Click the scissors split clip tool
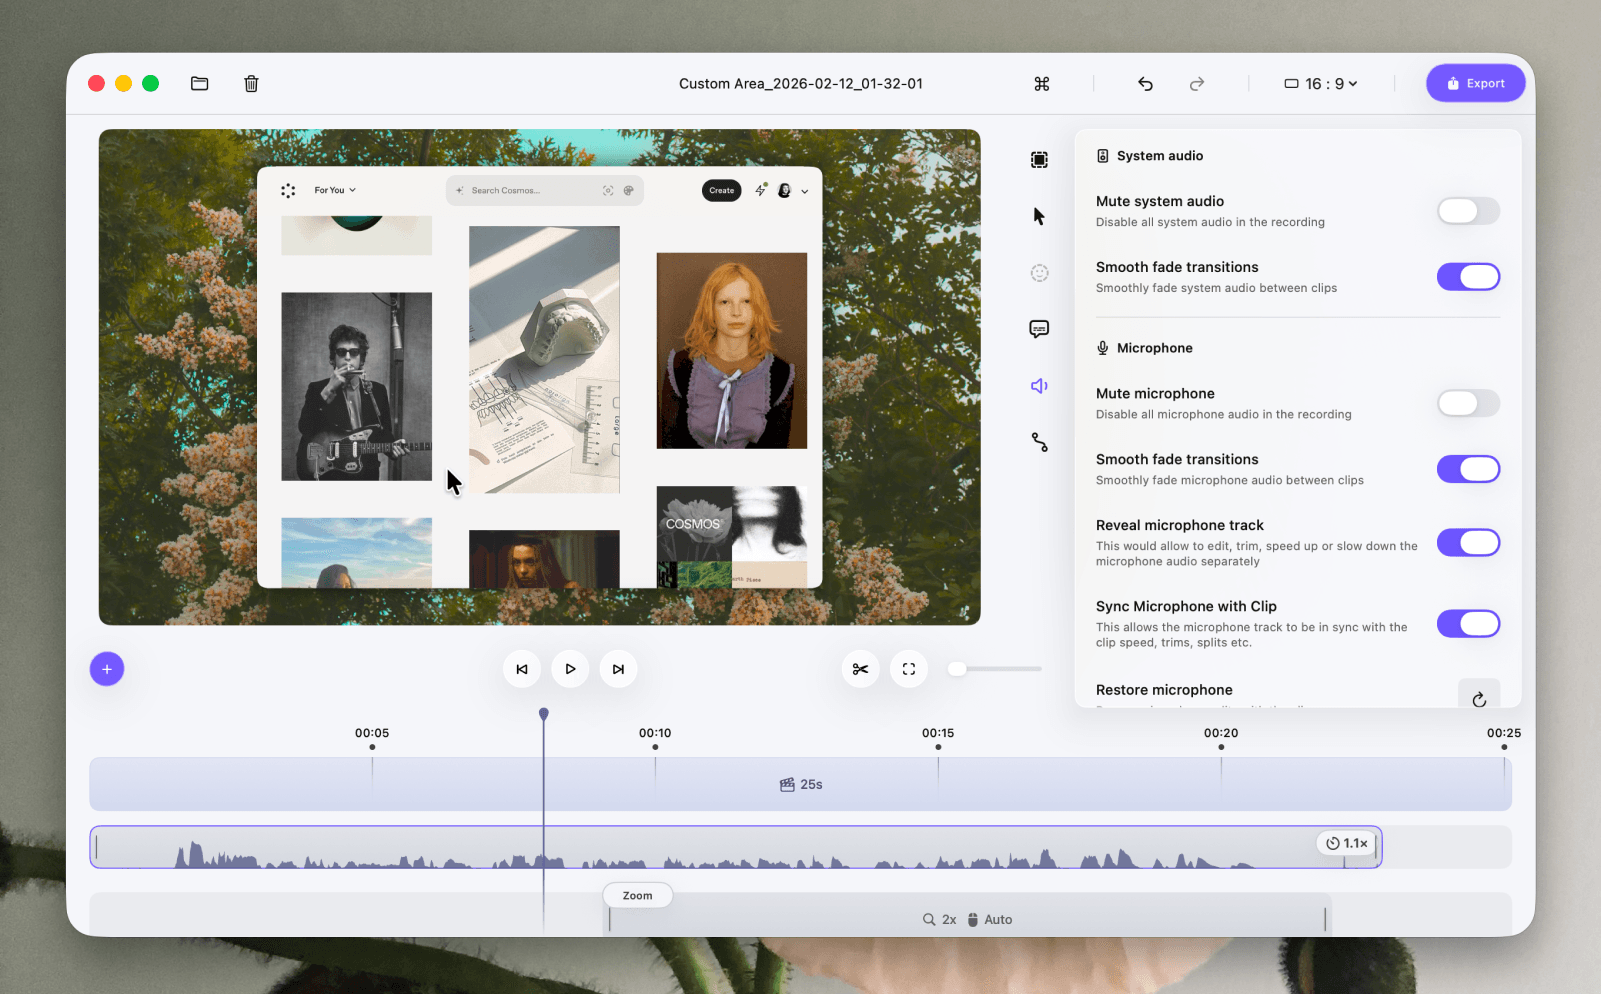 (x=860, y=669)
